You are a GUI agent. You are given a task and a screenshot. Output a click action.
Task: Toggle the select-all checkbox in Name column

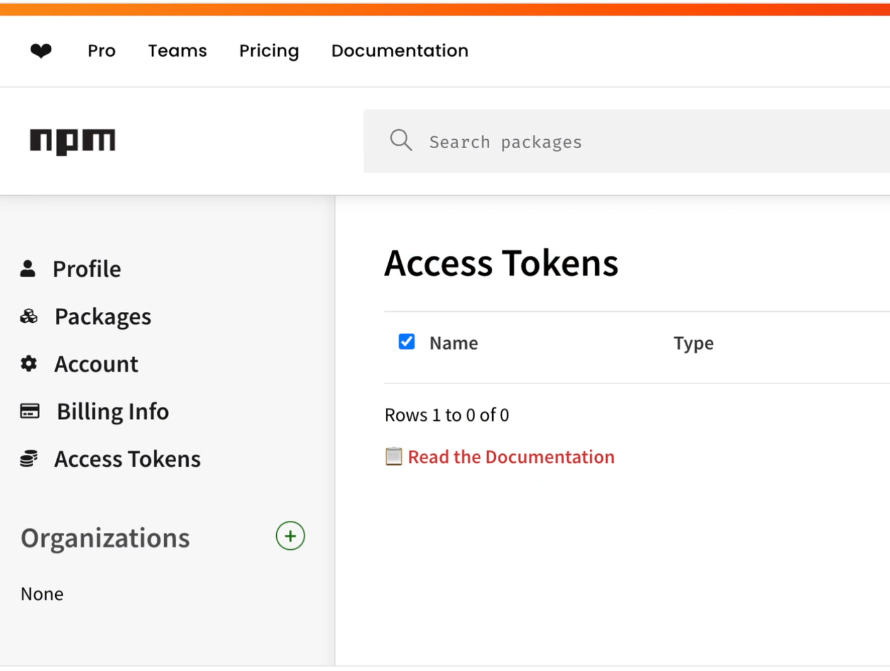point(406,341)
